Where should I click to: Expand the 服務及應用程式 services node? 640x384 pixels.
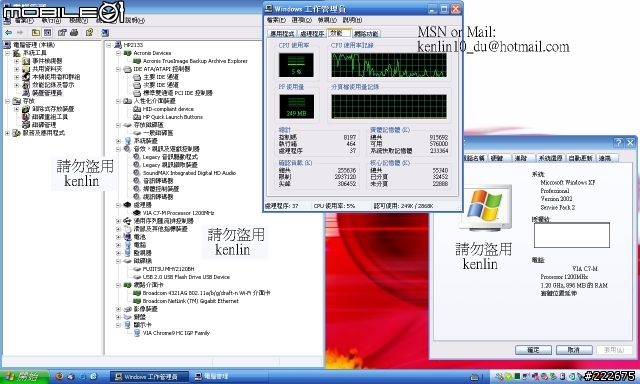(x=7, y=133)
